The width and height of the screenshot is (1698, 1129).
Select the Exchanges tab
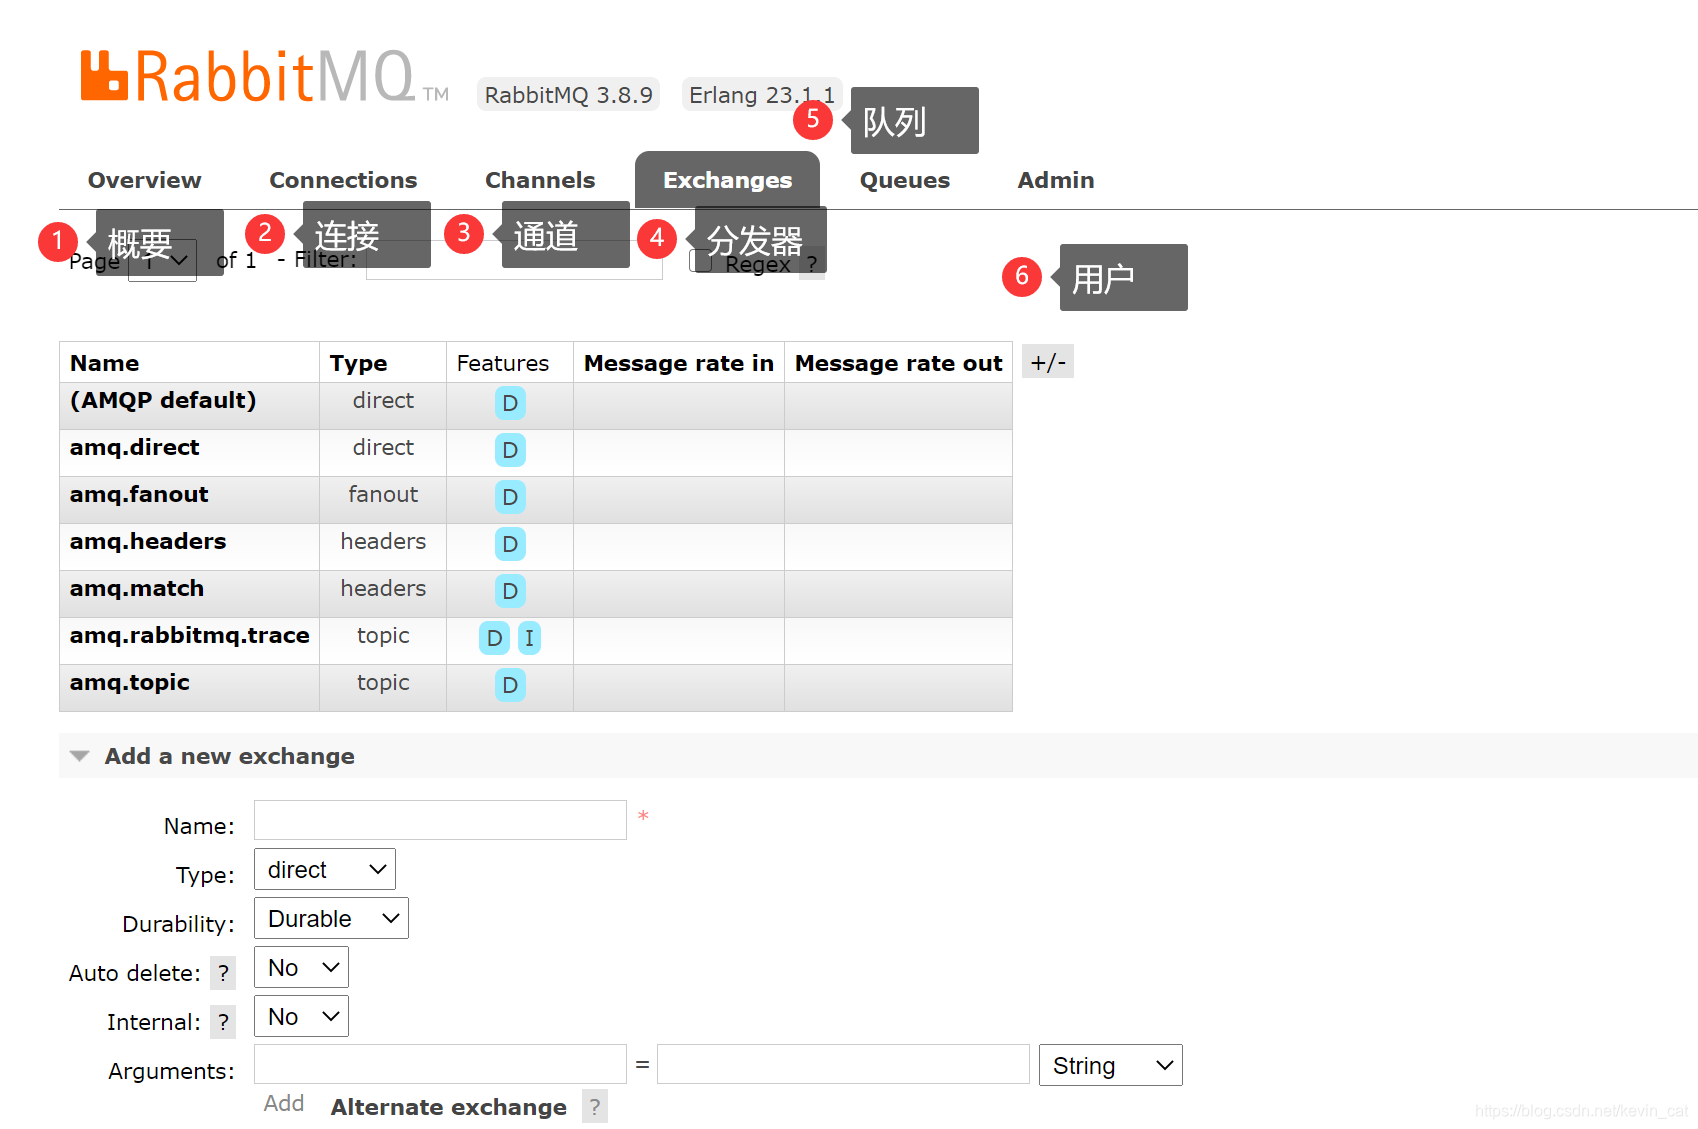(727, 180)
